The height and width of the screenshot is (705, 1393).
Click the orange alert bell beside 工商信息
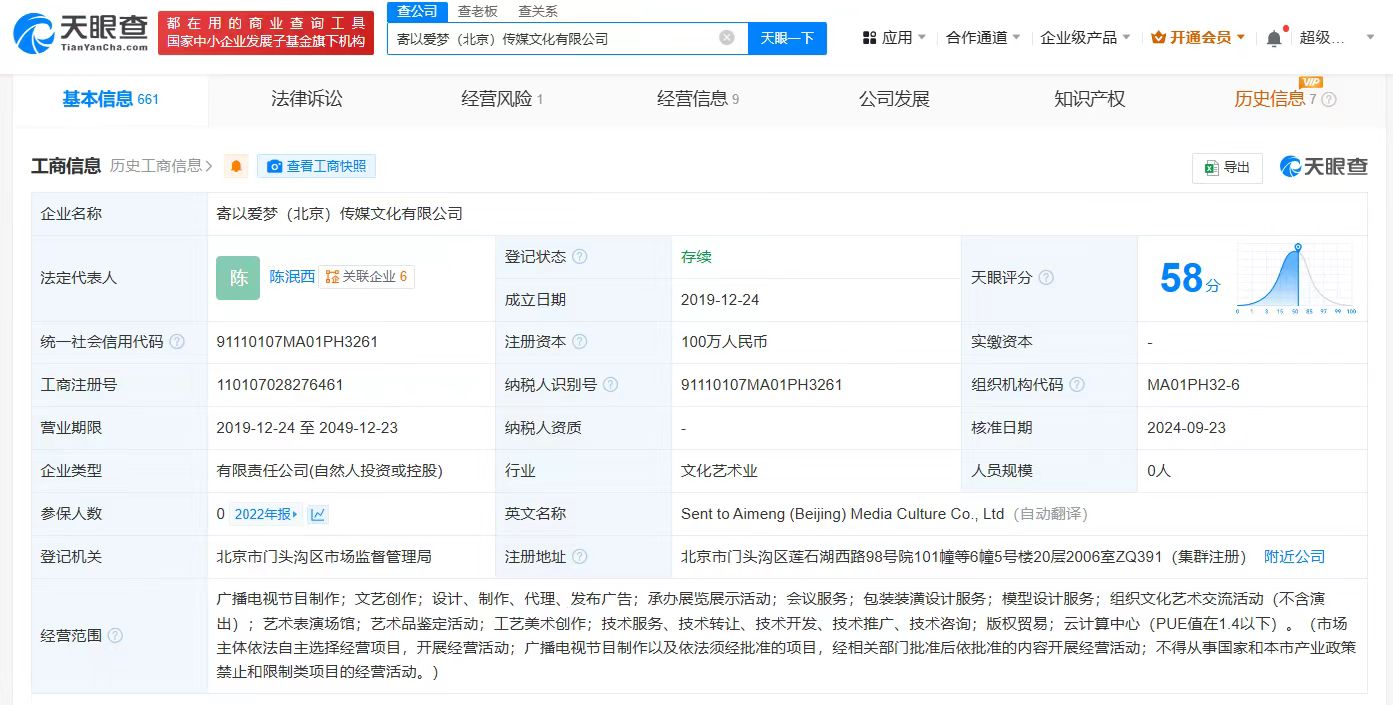click(x=236, y=166)
